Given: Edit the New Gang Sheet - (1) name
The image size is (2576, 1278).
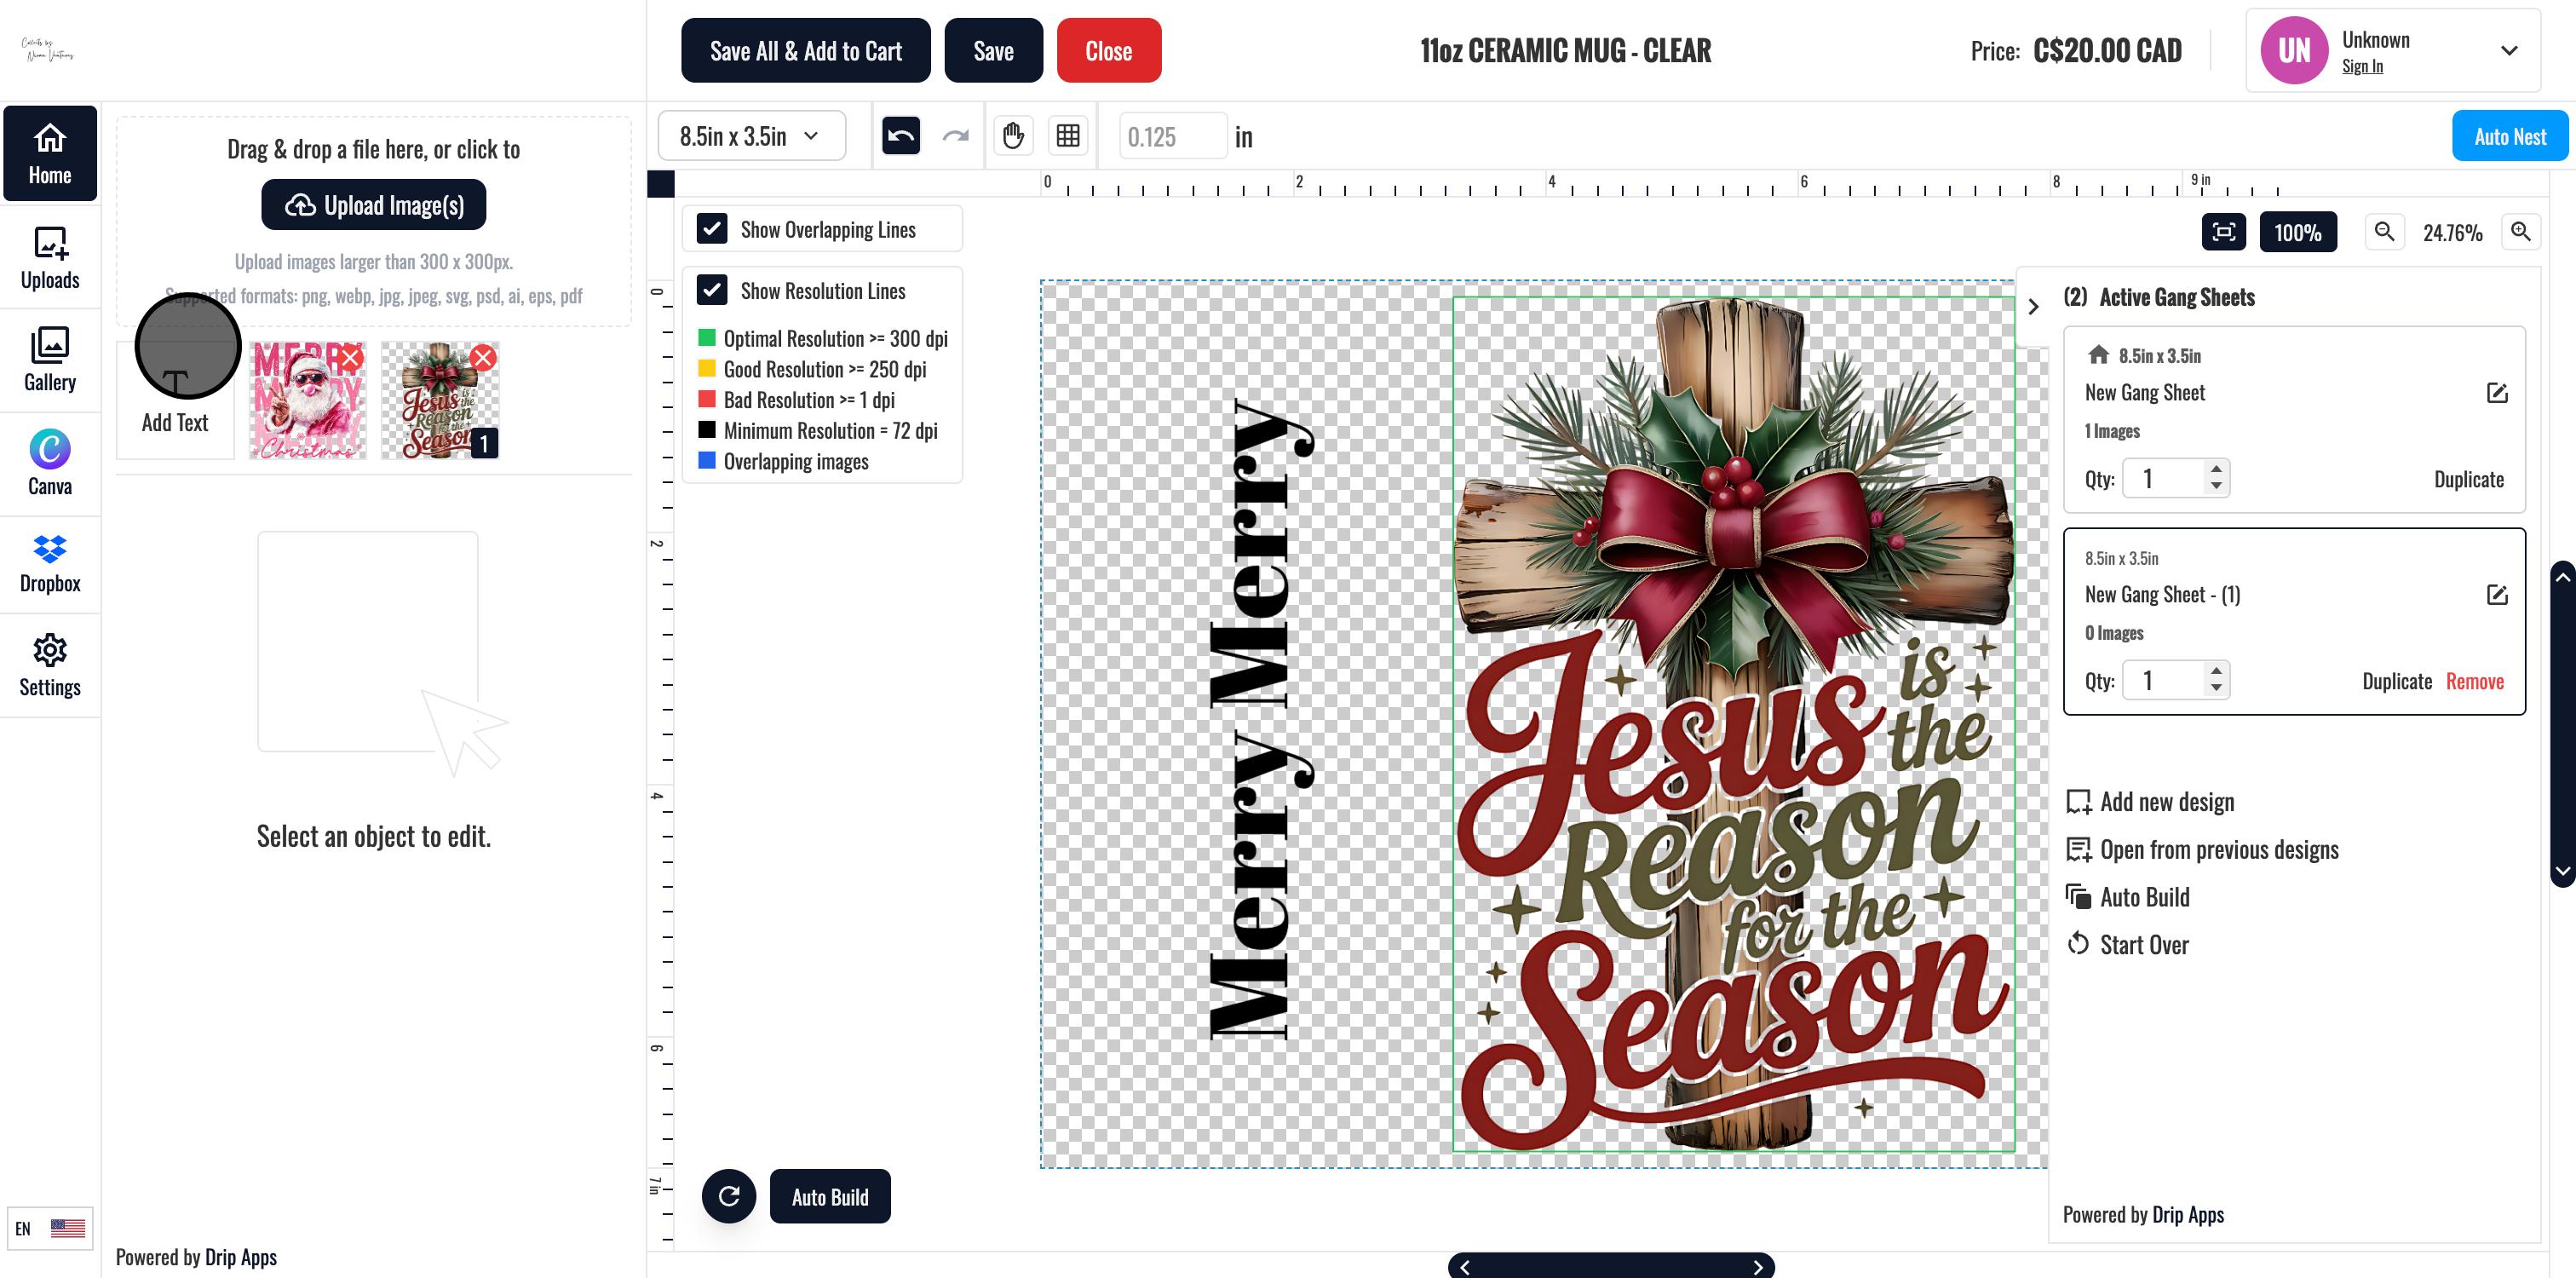Looking at the screenshot, I should 2496,595.
